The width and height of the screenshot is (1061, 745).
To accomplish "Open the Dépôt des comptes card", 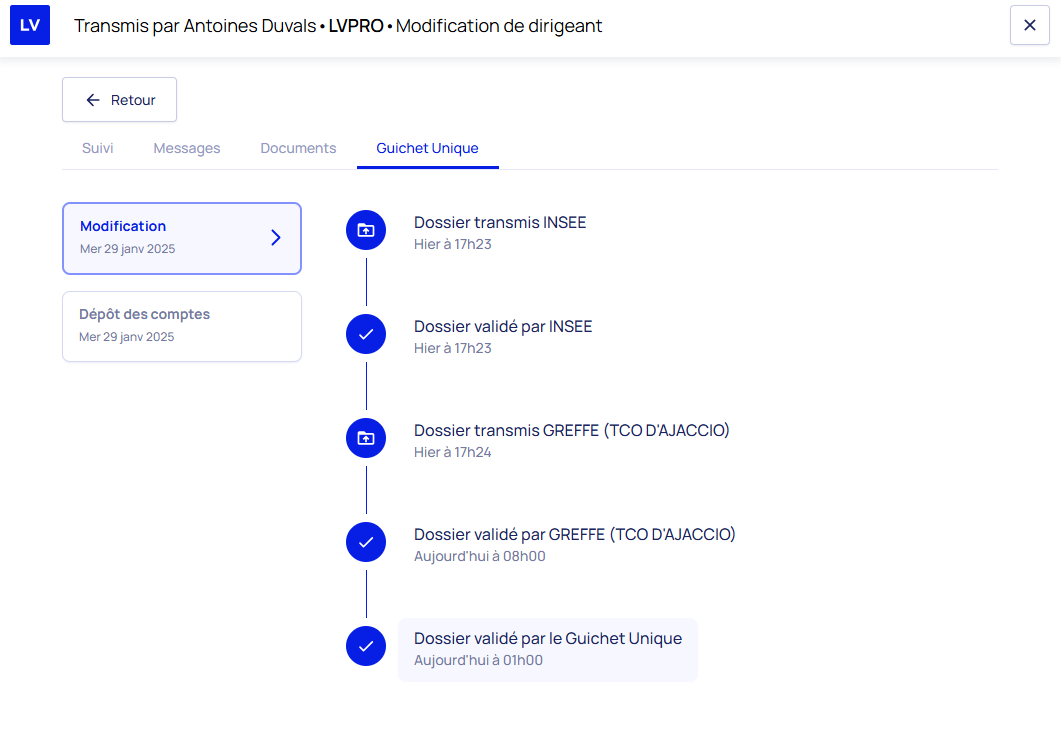I will [x=181, y=326].
